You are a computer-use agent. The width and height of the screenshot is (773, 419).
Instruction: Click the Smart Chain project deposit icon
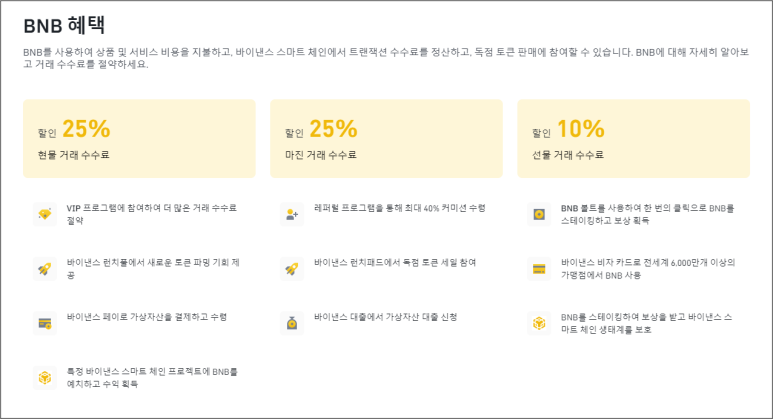click(44, 376)
